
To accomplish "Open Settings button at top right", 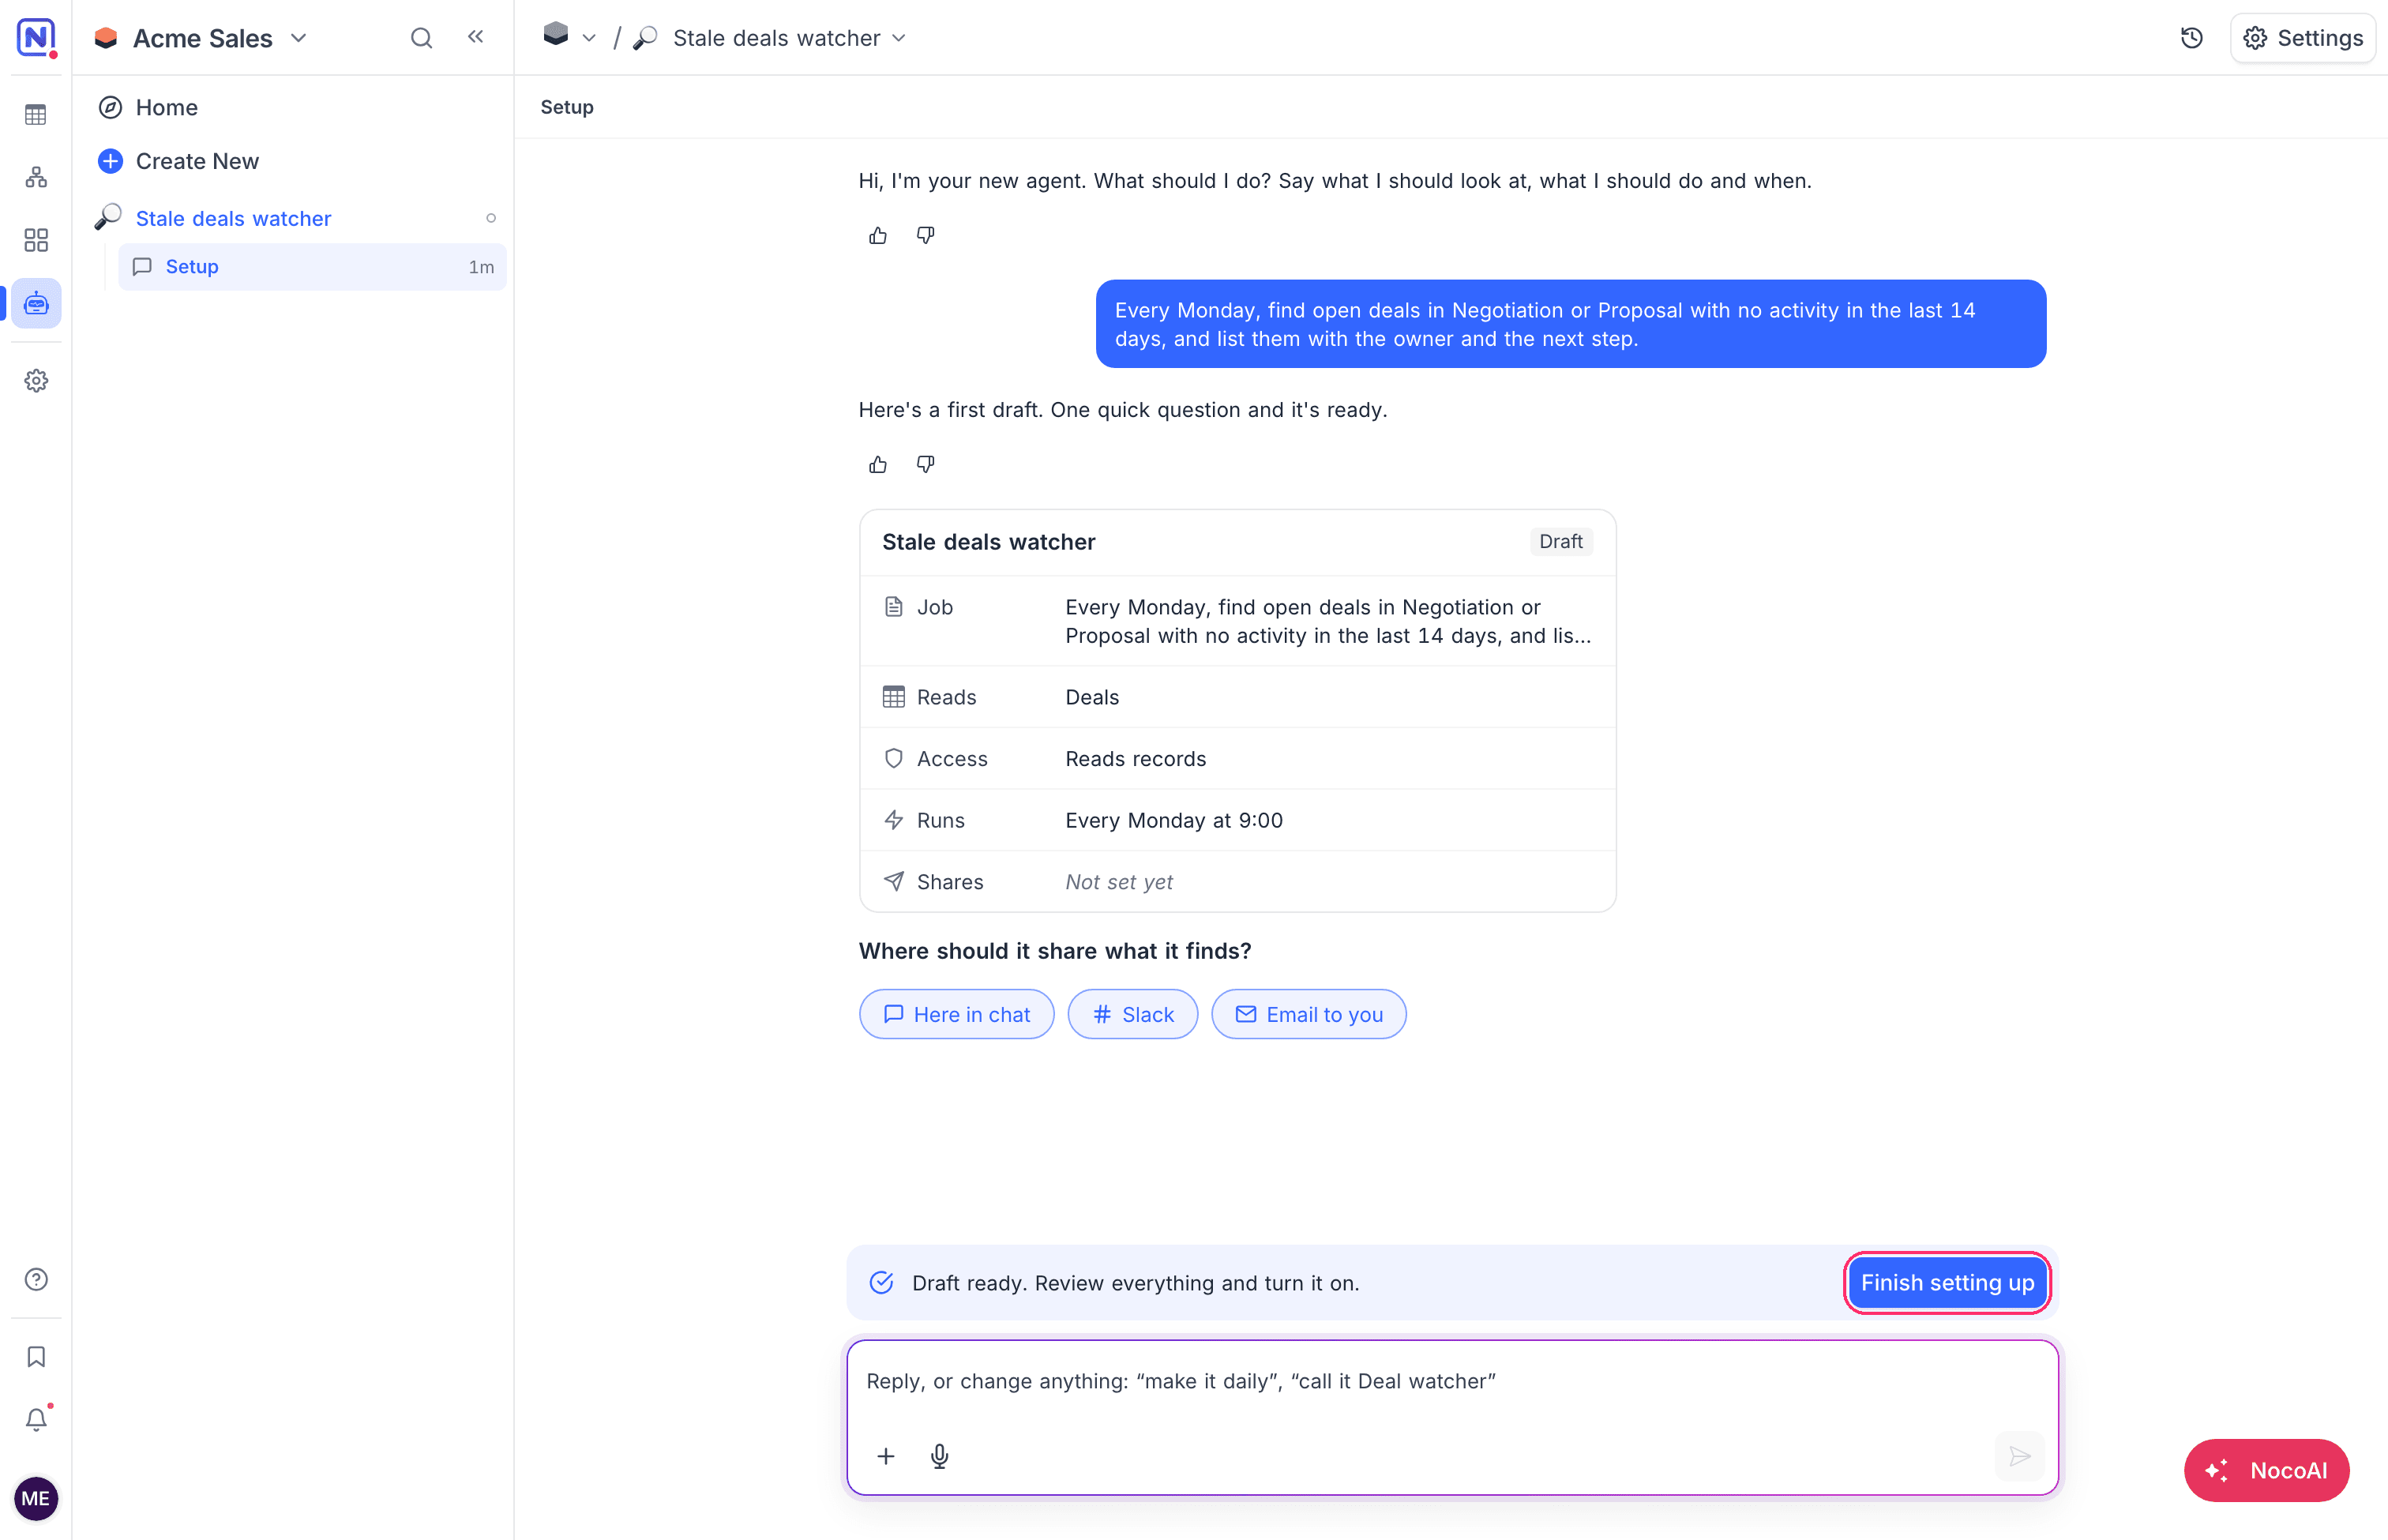I will [2303, 38].
